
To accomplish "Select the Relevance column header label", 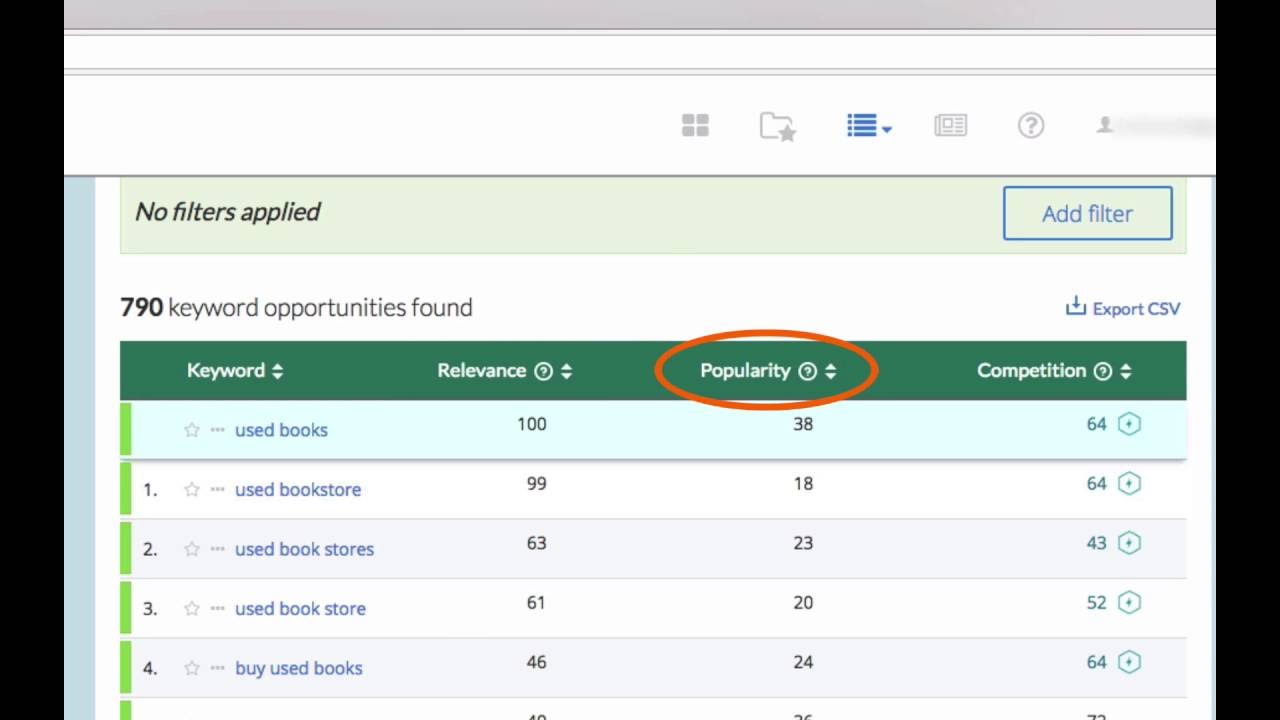I will pyautogui.click(x=481, y=371).
